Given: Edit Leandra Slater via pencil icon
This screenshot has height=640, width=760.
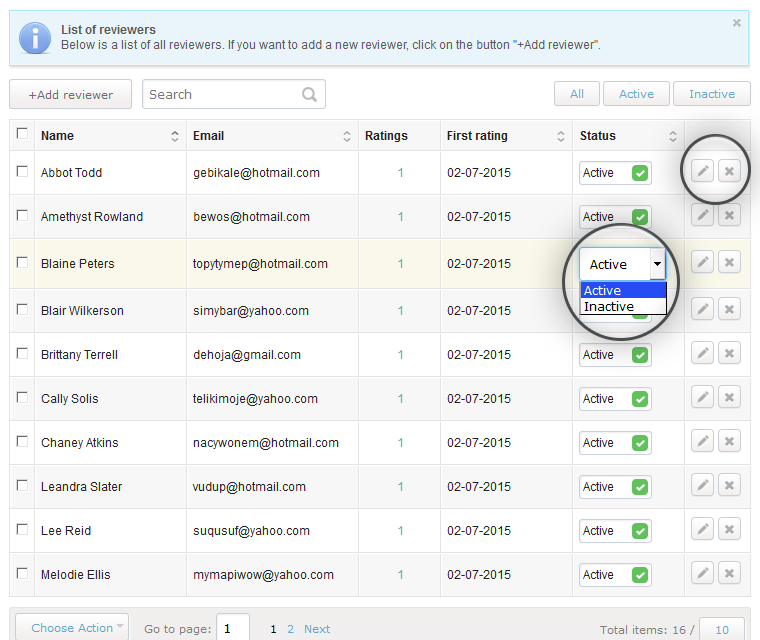Looking at the screenshot, I should click(x=702, y=485).
